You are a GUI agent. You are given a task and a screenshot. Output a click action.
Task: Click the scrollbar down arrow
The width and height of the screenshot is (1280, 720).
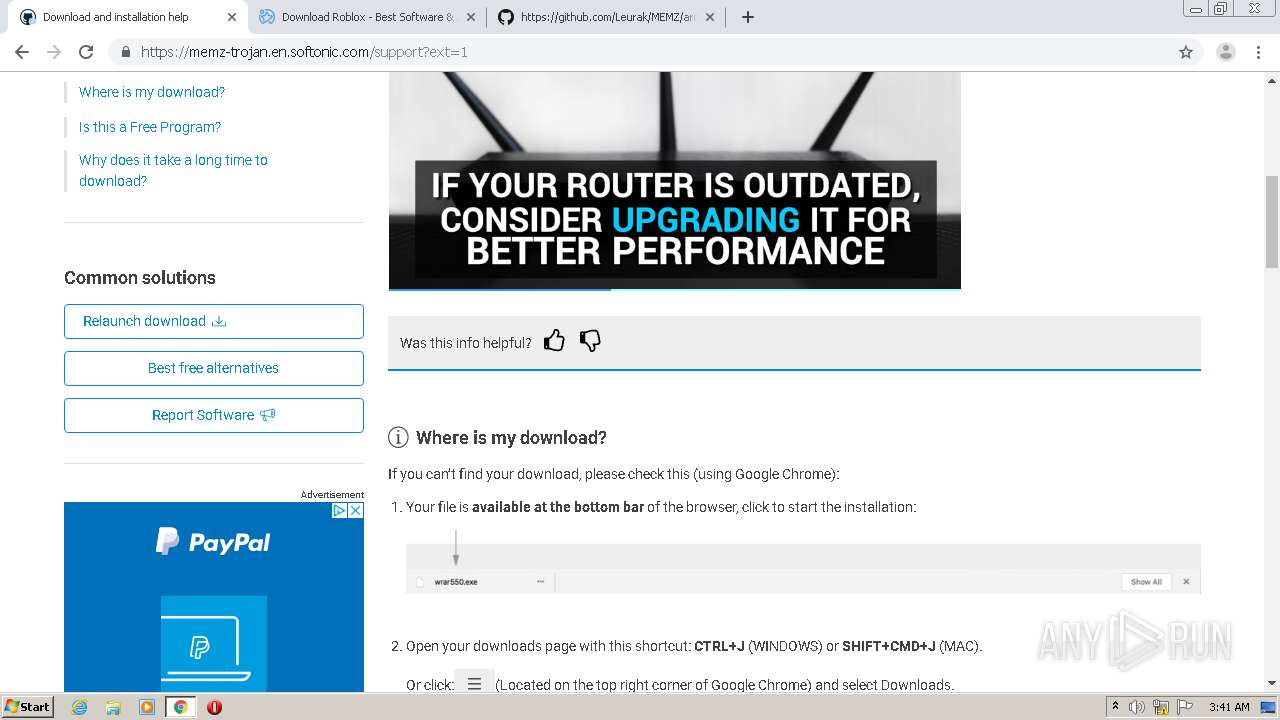click(1272, 684)
